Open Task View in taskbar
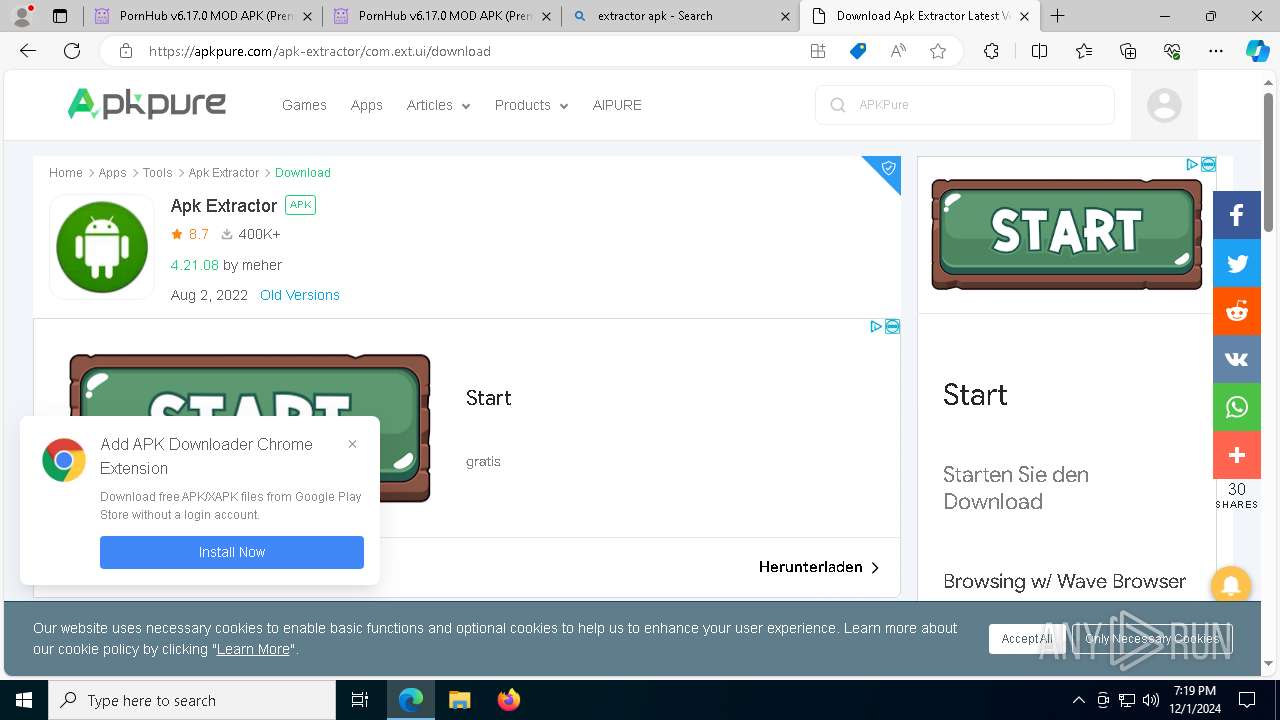1280x720 pixels. [360, 700]
